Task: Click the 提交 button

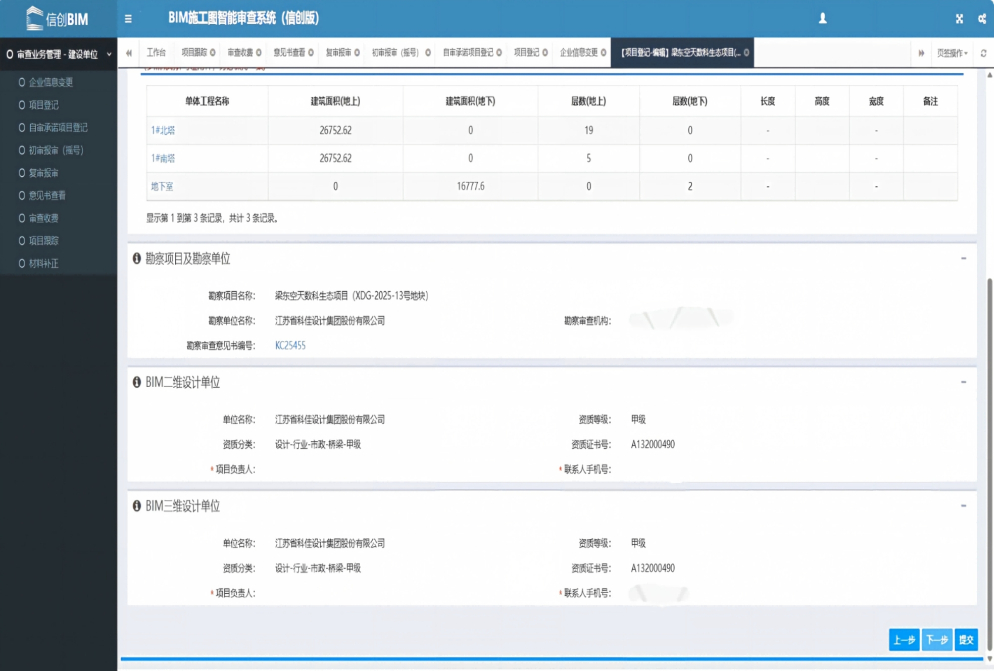Action: 966,640
